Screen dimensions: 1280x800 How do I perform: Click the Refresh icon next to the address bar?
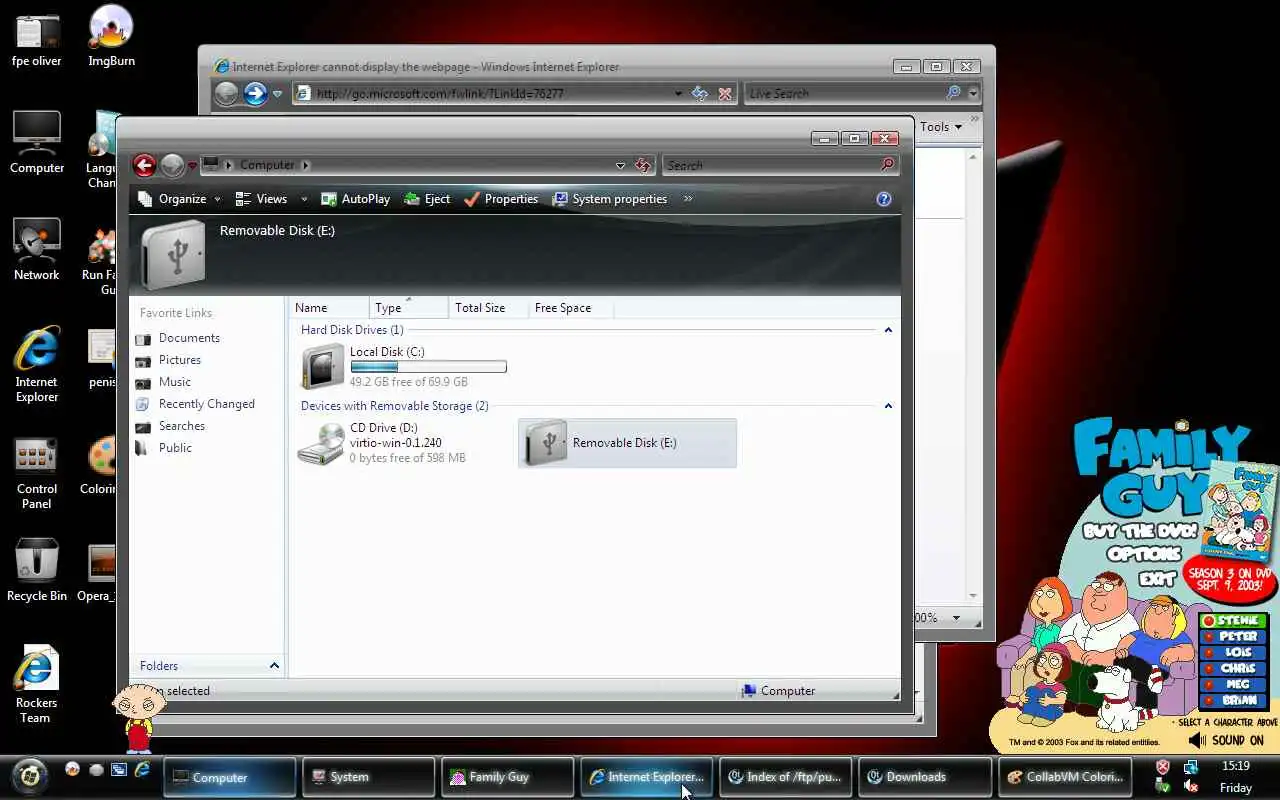click(x=643, y=166)
